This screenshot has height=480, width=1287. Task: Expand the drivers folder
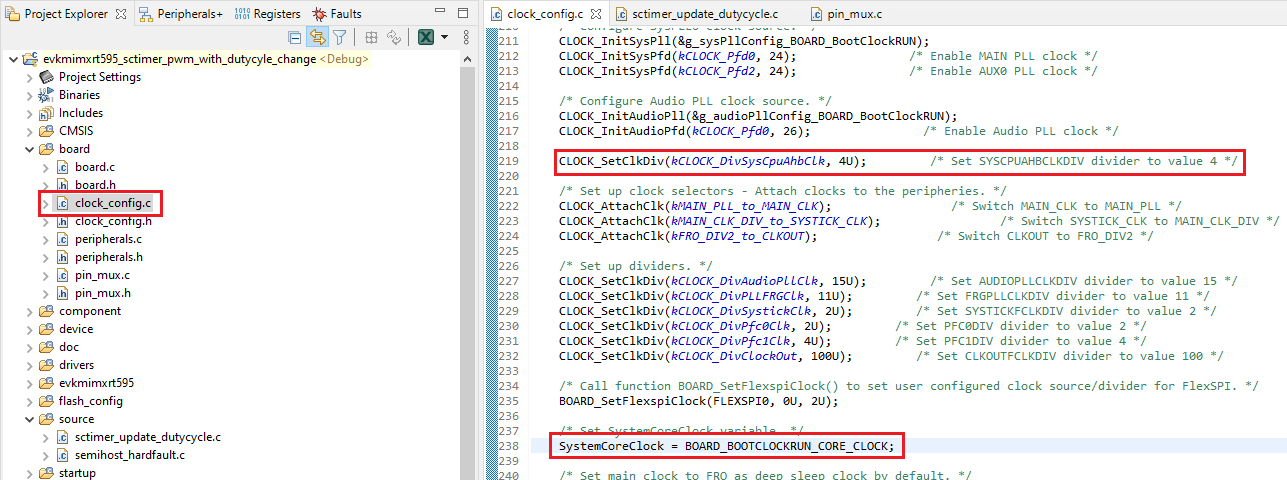click(29, 365)
